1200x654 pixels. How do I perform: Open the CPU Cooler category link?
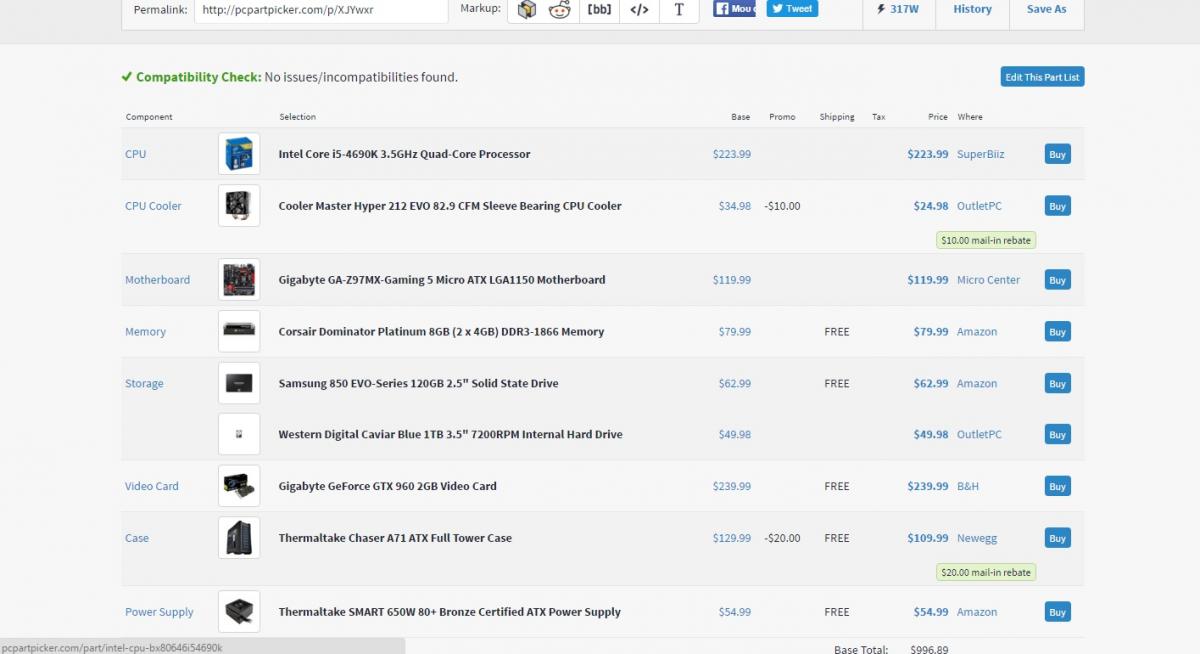(153, 206)
